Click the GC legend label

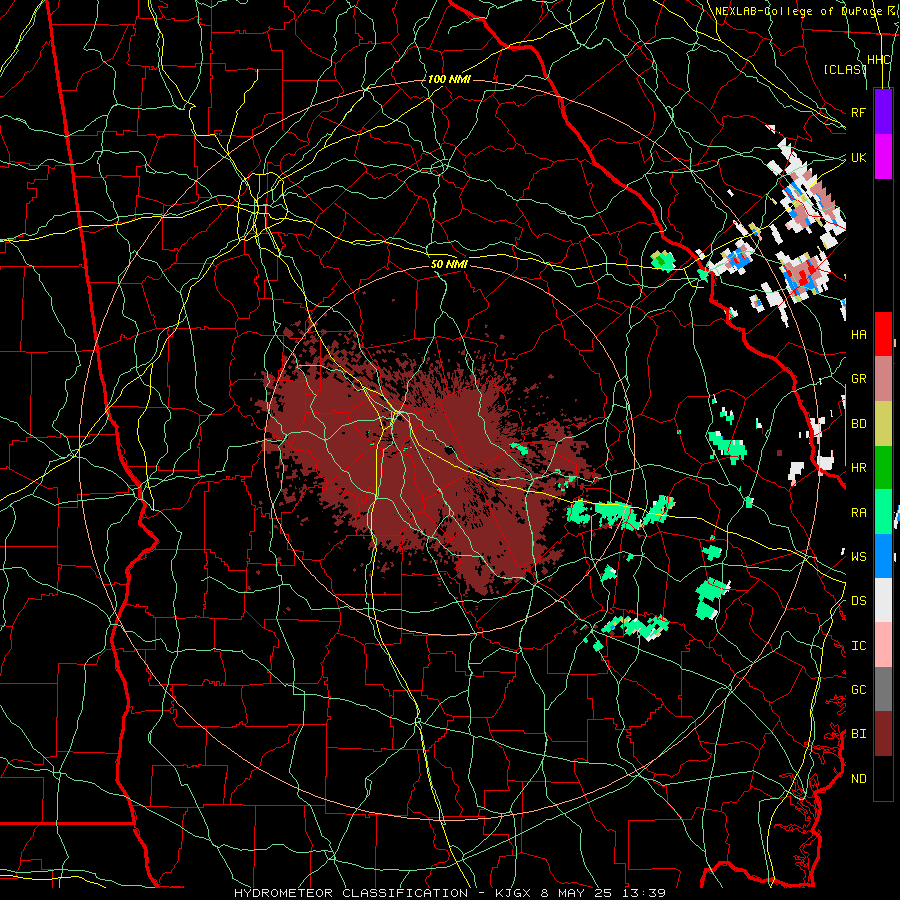(858, 690)
